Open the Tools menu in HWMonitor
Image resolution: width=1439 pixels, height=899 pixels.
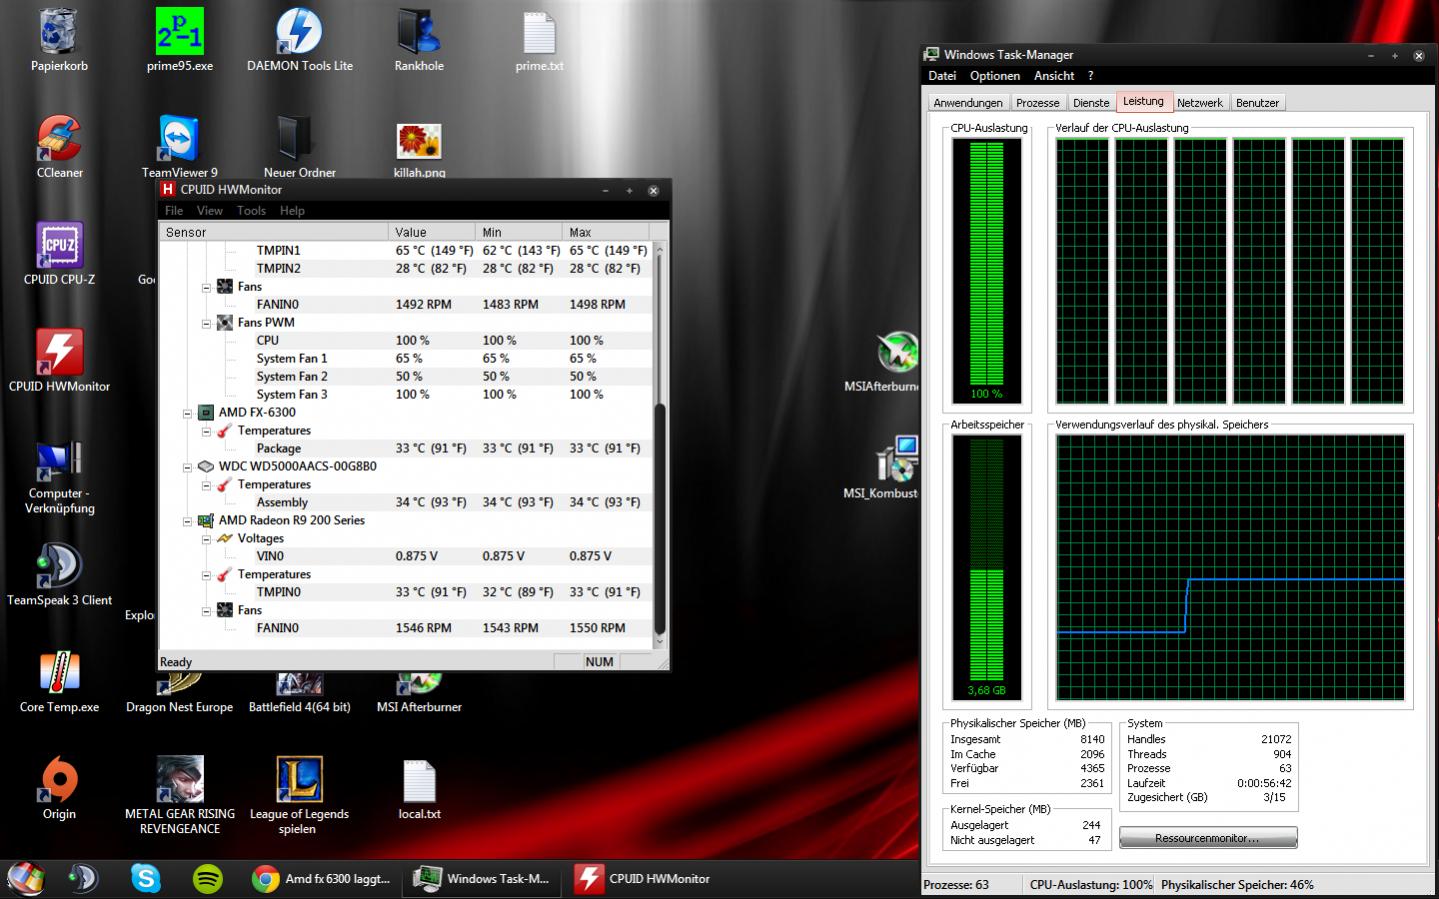tap(251, 210)
